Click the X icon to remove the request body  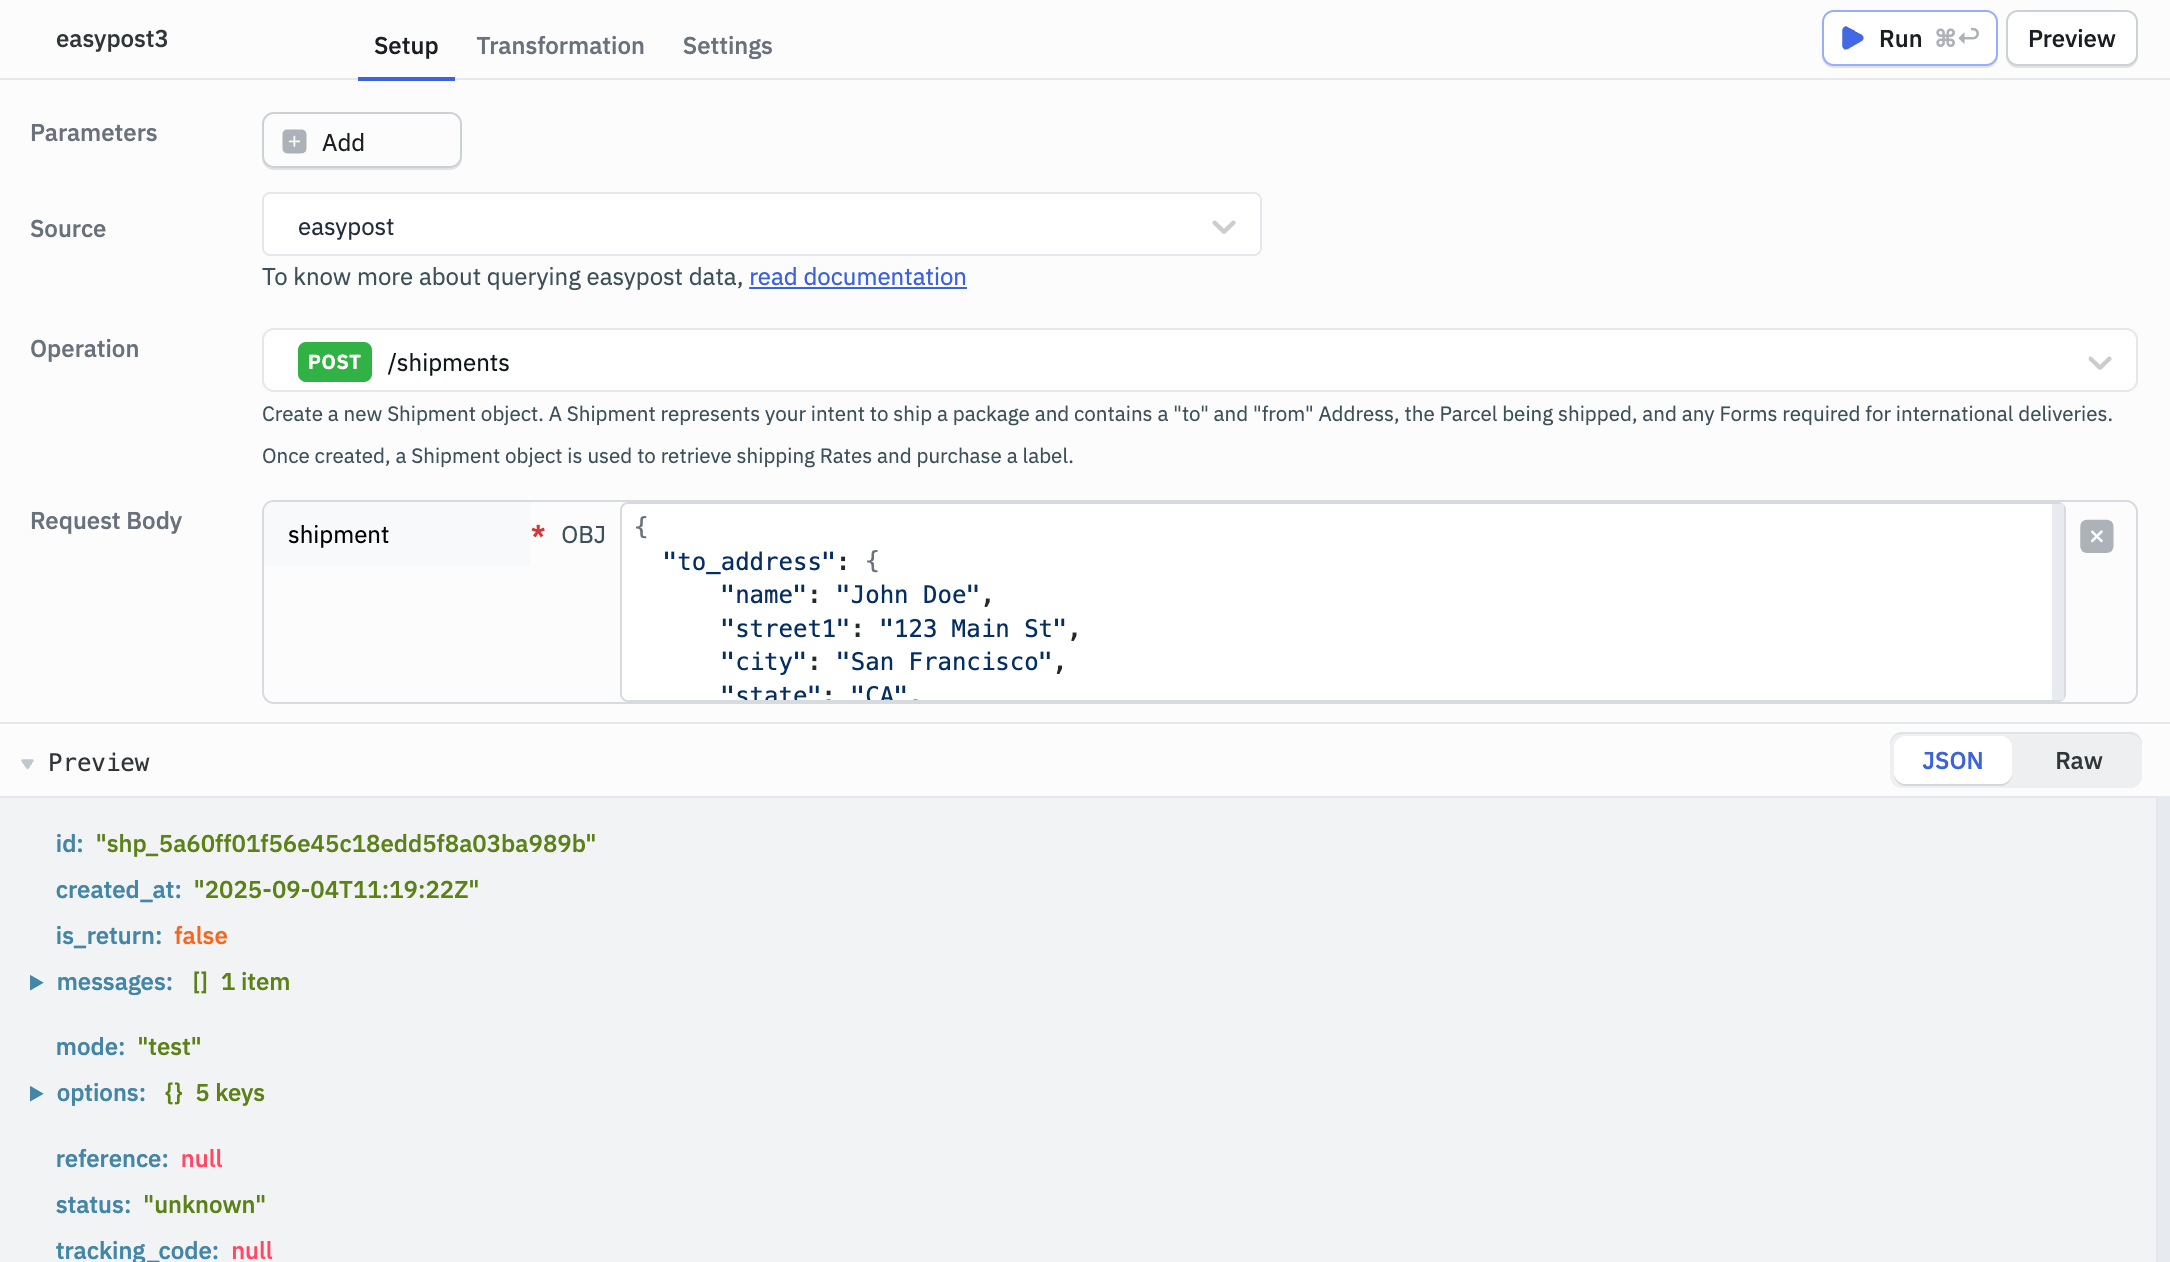tap(2096, 536)
